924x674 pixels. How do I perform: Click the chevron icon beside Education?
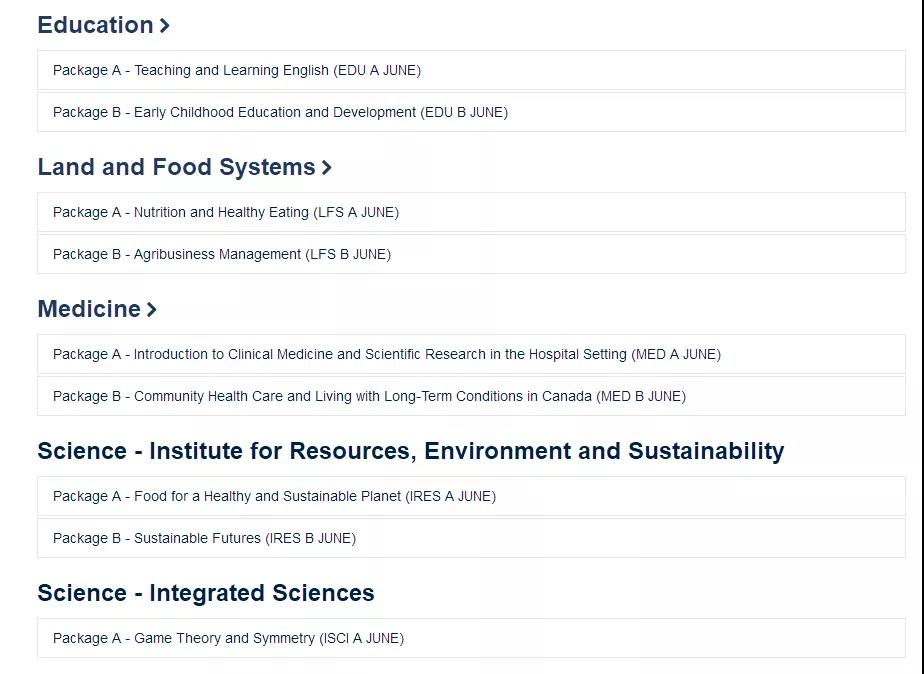[x=165, y=25]
